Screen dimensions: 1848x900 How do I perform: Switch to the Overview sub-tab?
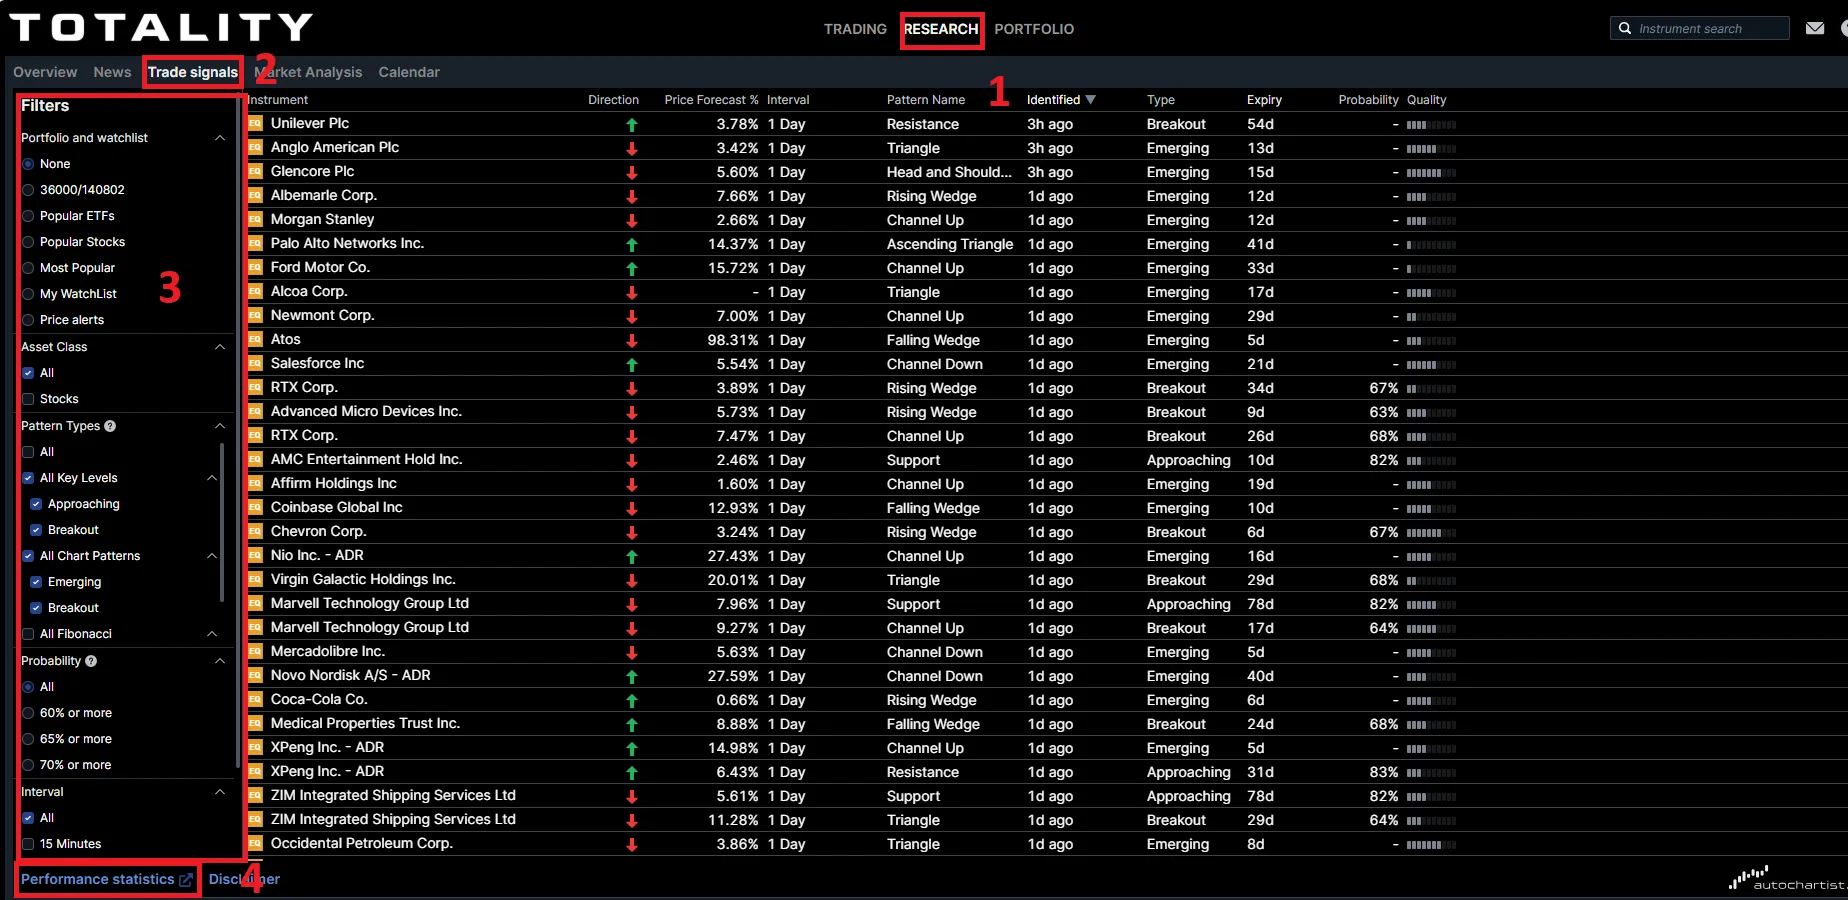point(45,72)
